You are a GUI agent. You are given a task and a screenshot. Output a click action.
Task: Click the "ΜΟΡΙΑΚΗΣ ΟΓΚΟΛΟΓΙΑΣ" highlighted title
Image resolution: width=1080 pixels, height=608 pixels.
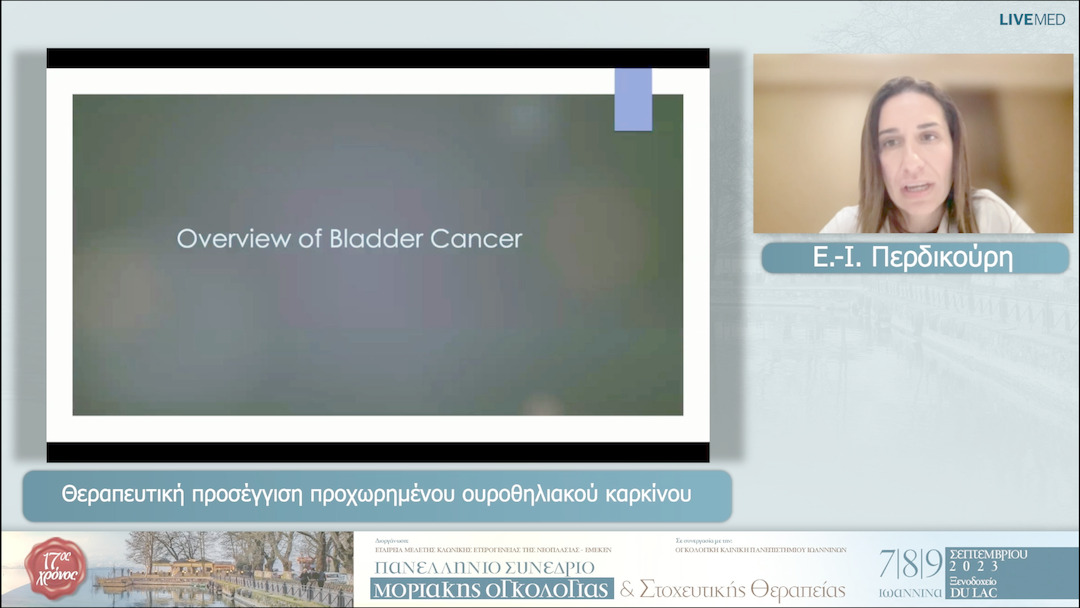492,589
